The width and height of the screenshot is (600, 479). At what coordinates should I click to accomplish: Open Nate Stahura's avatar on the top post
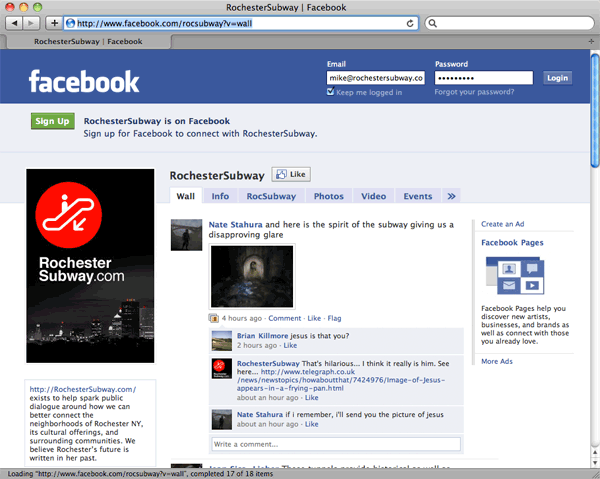(x=186, y=235)
